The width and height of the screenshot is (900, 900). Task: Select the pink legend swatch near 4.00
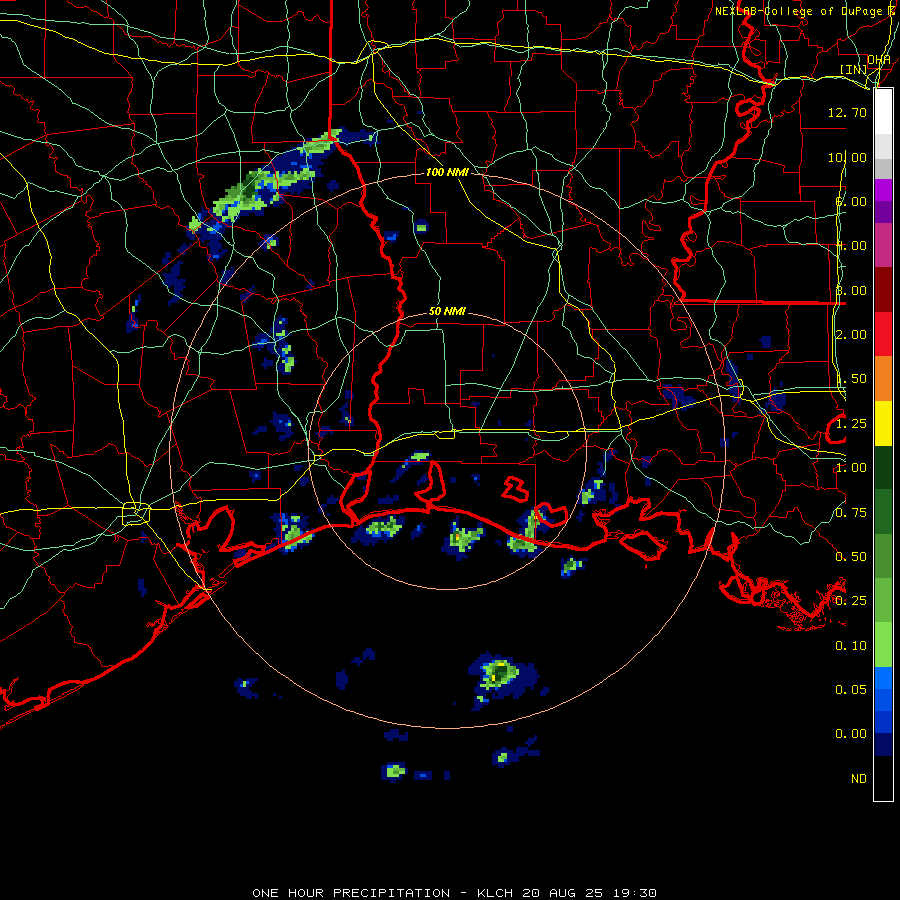coord(883,245)
